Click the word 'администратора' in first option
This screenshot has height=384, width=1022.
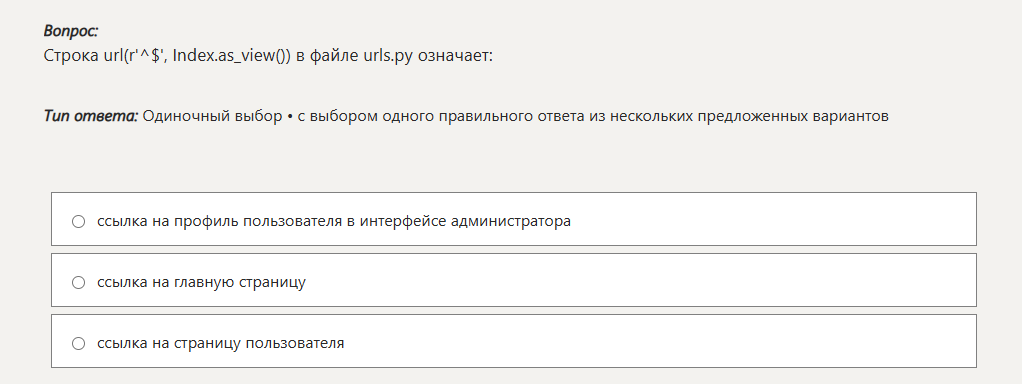point(510,221)
